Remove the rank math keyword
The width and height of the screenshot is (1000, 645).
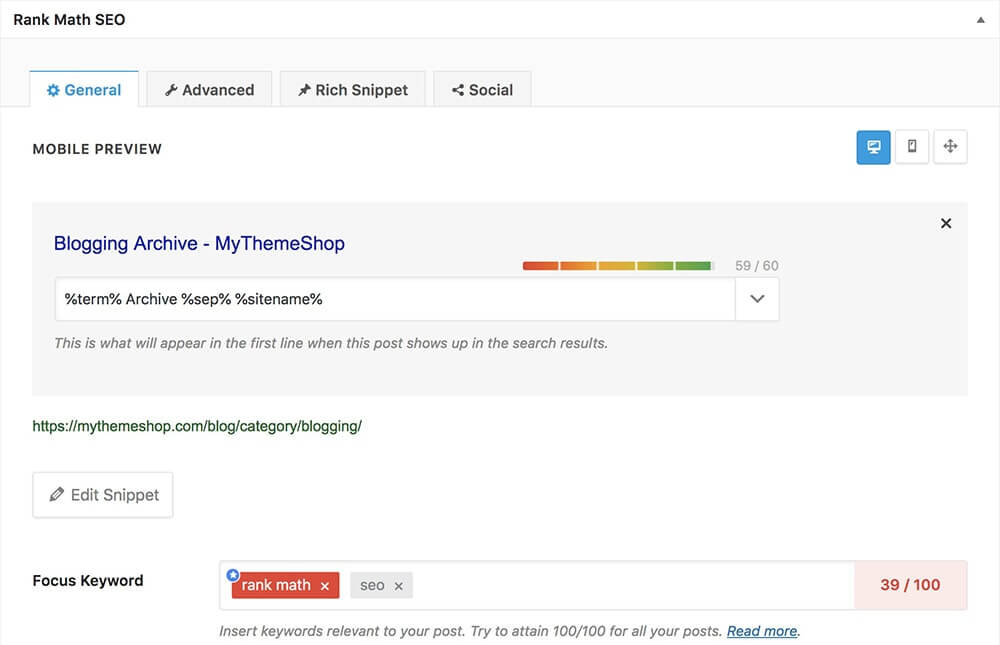(x=325, y=586)
